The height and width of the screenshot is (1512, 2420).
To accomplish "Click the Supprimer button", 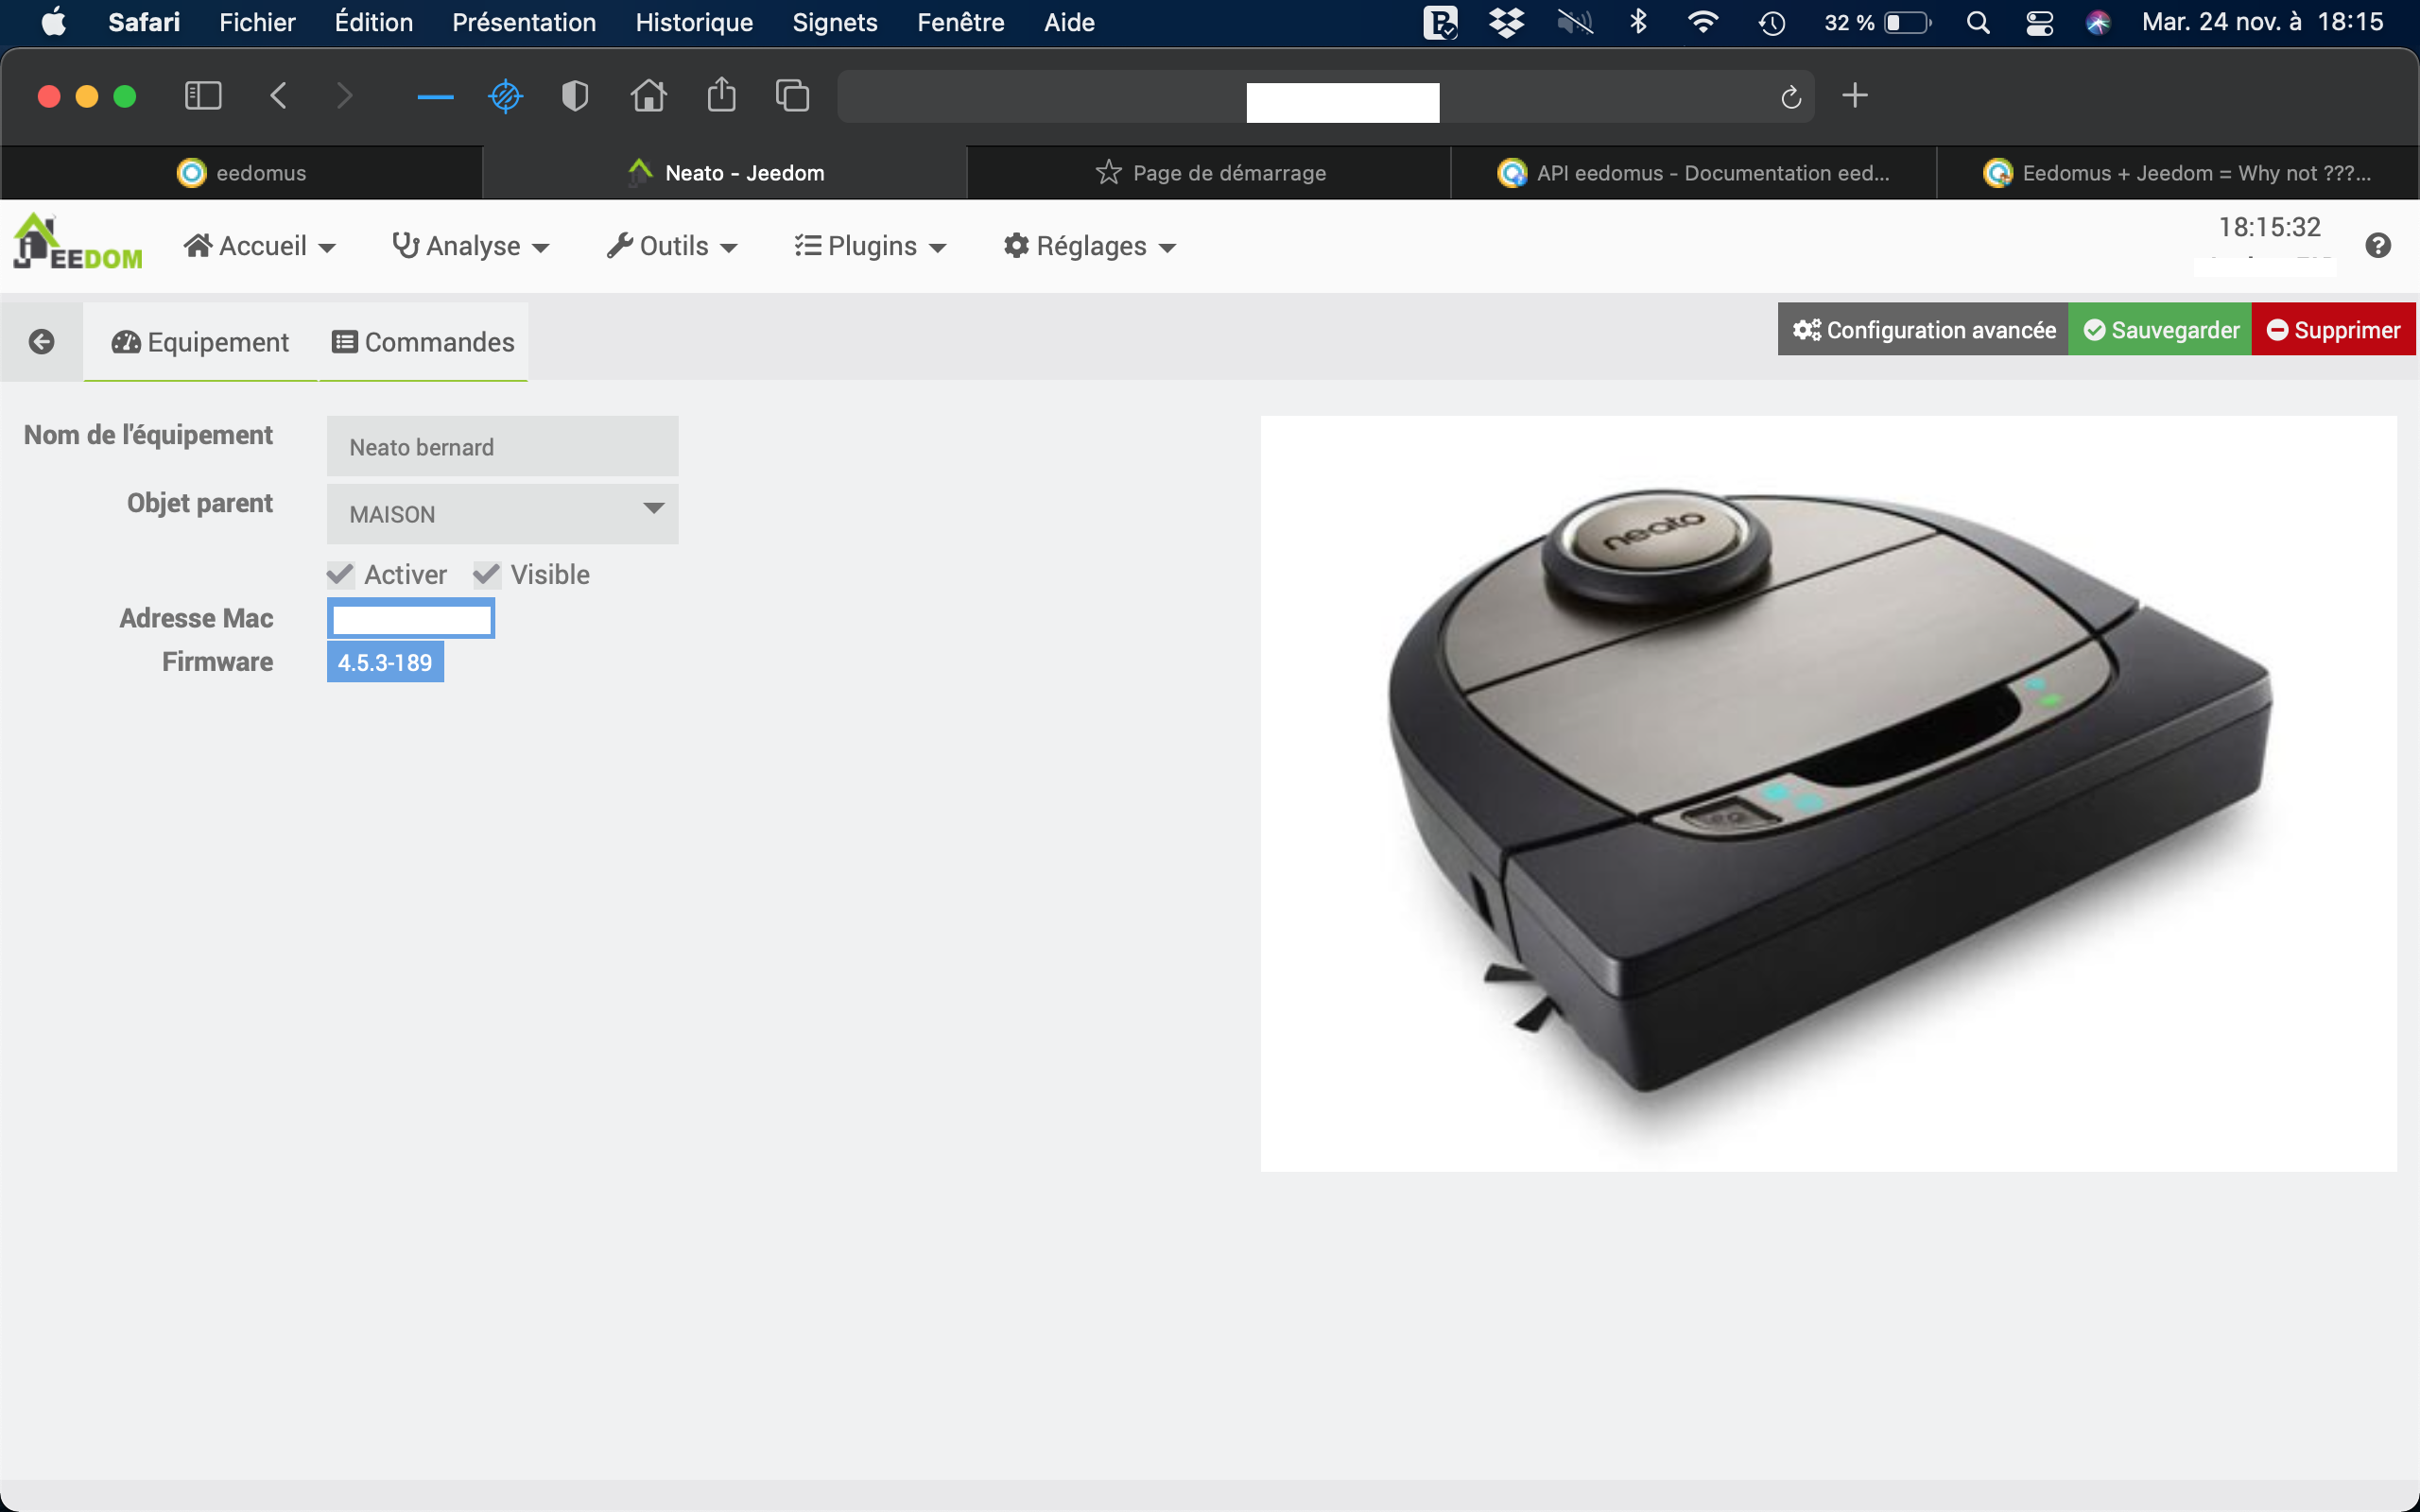I will (2333, 330).
